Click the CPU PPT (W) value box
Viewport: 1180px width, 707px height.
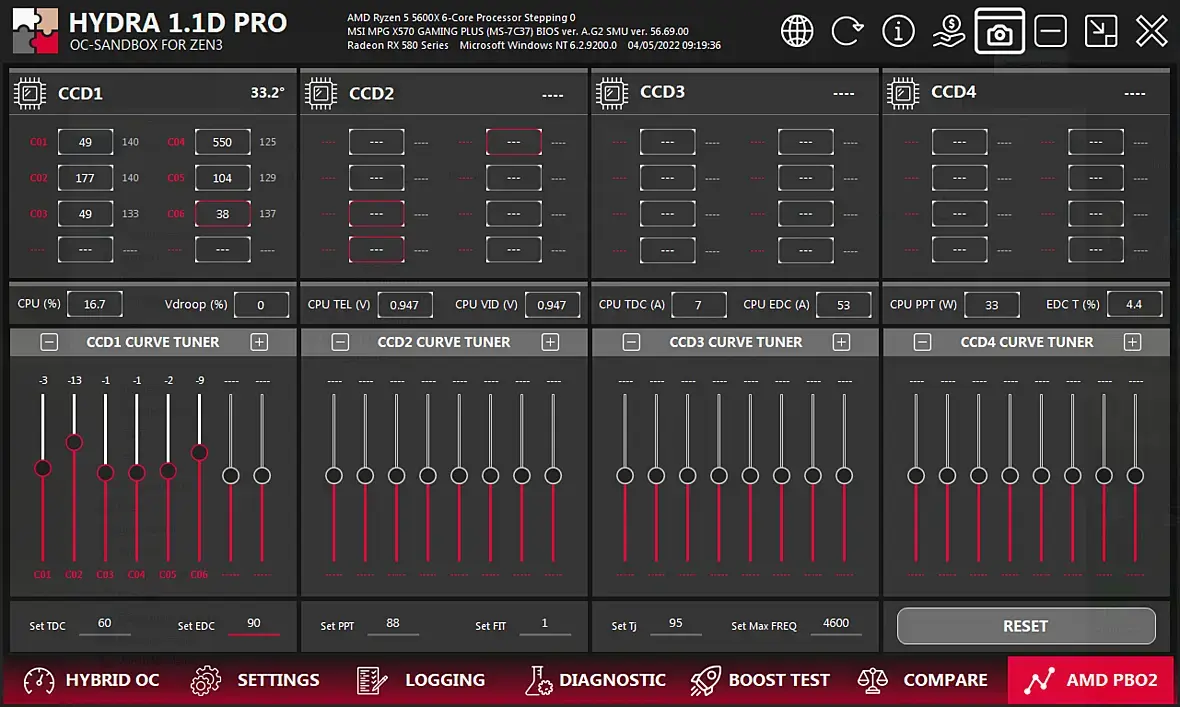point(992,305)
